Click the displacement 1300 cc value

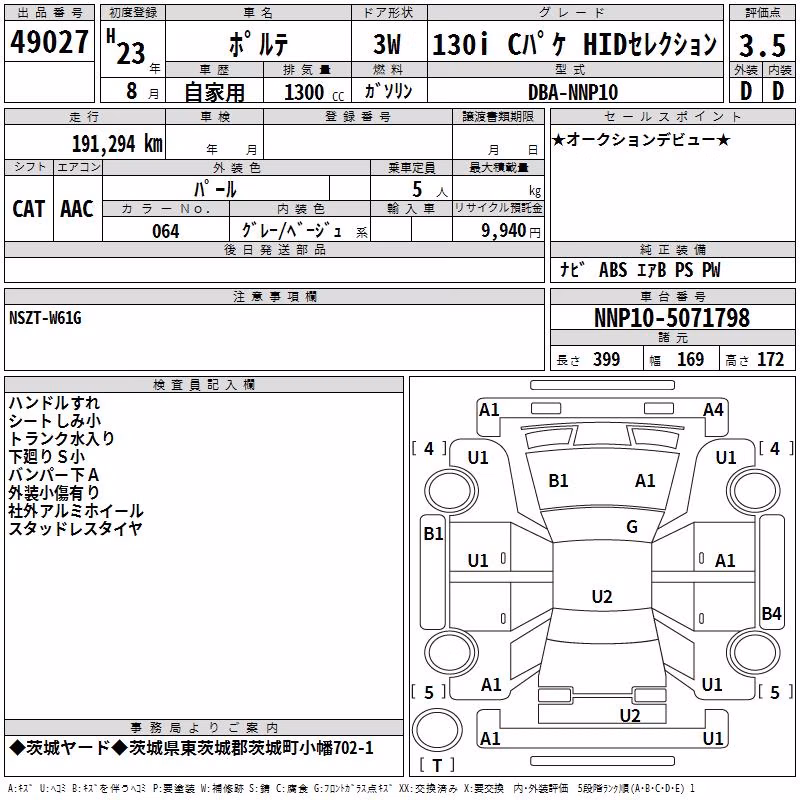pyautogui.click(x=314, y=92)
